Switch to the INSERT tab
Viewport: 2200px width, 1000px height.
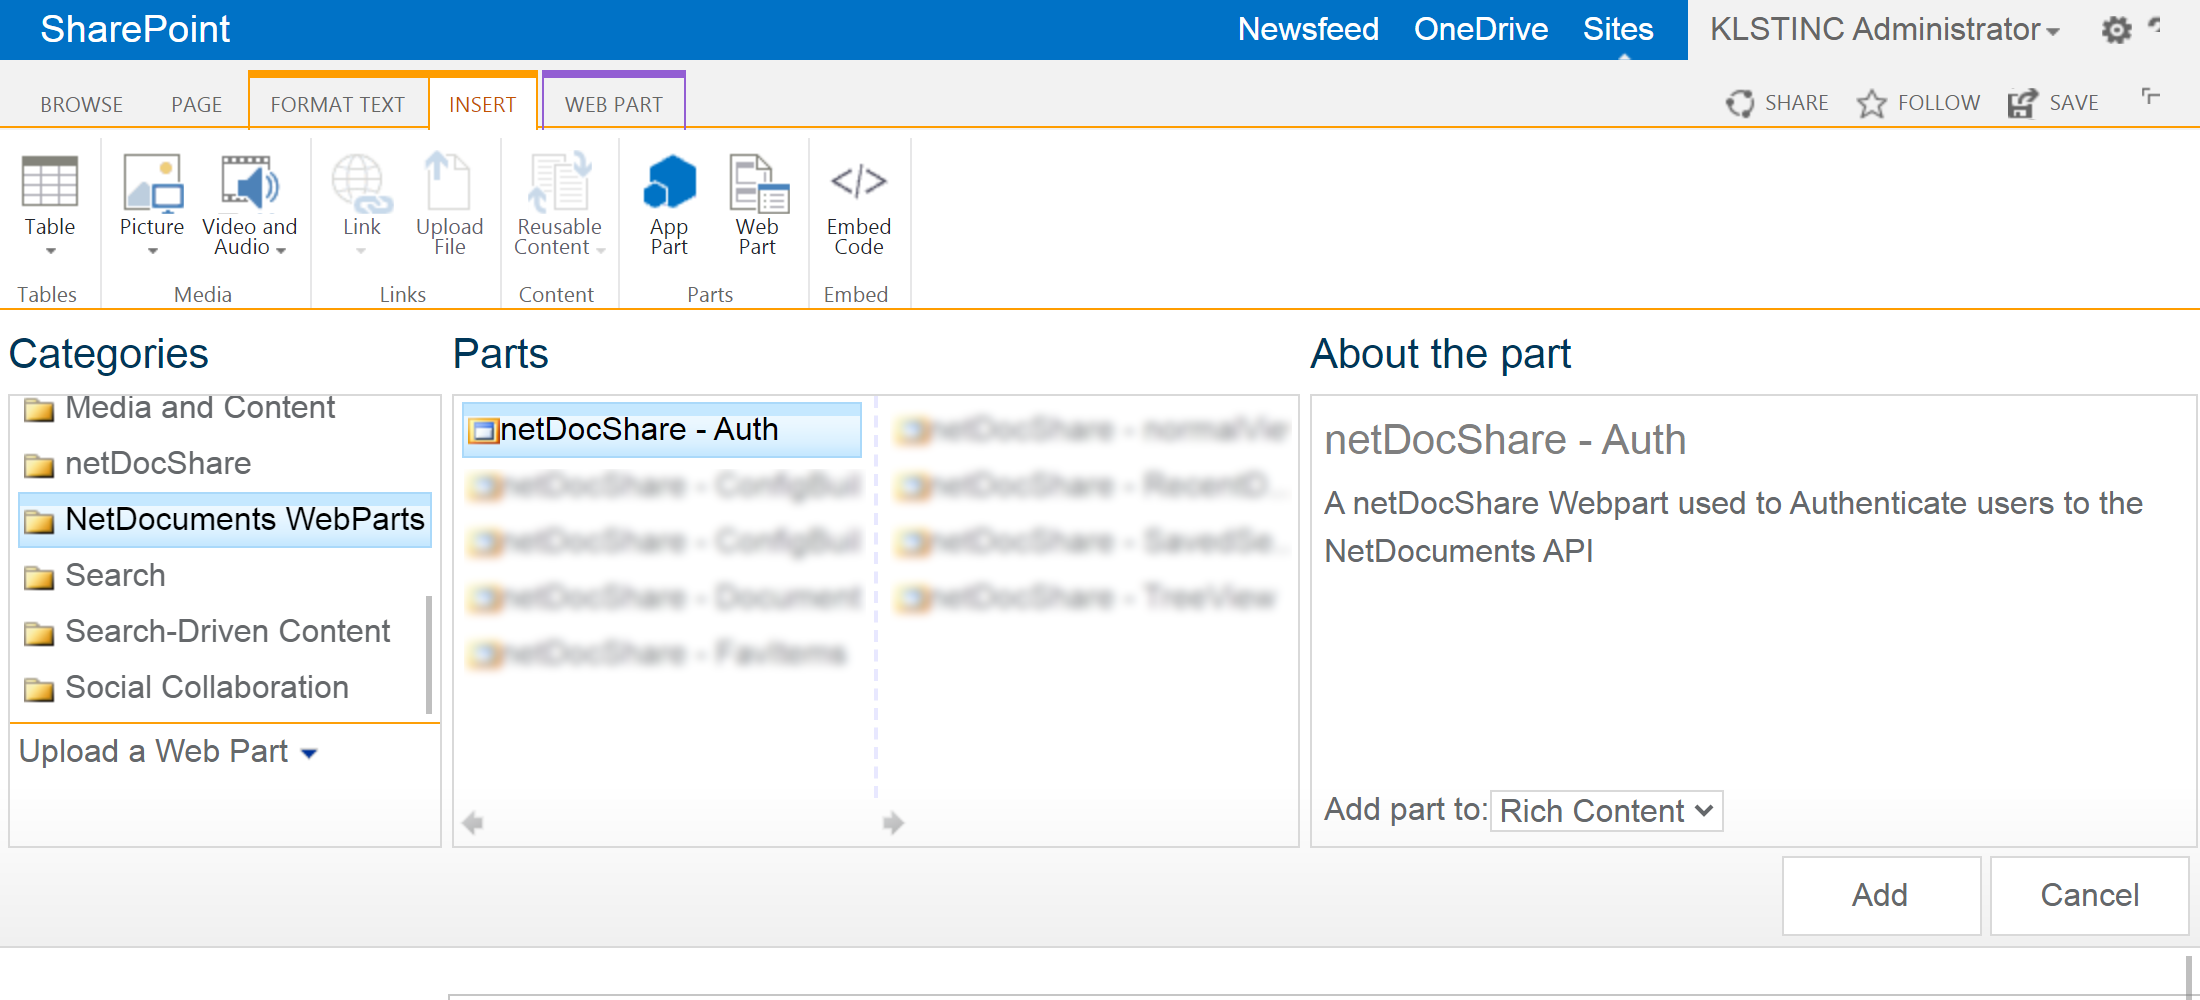(482, 104)
